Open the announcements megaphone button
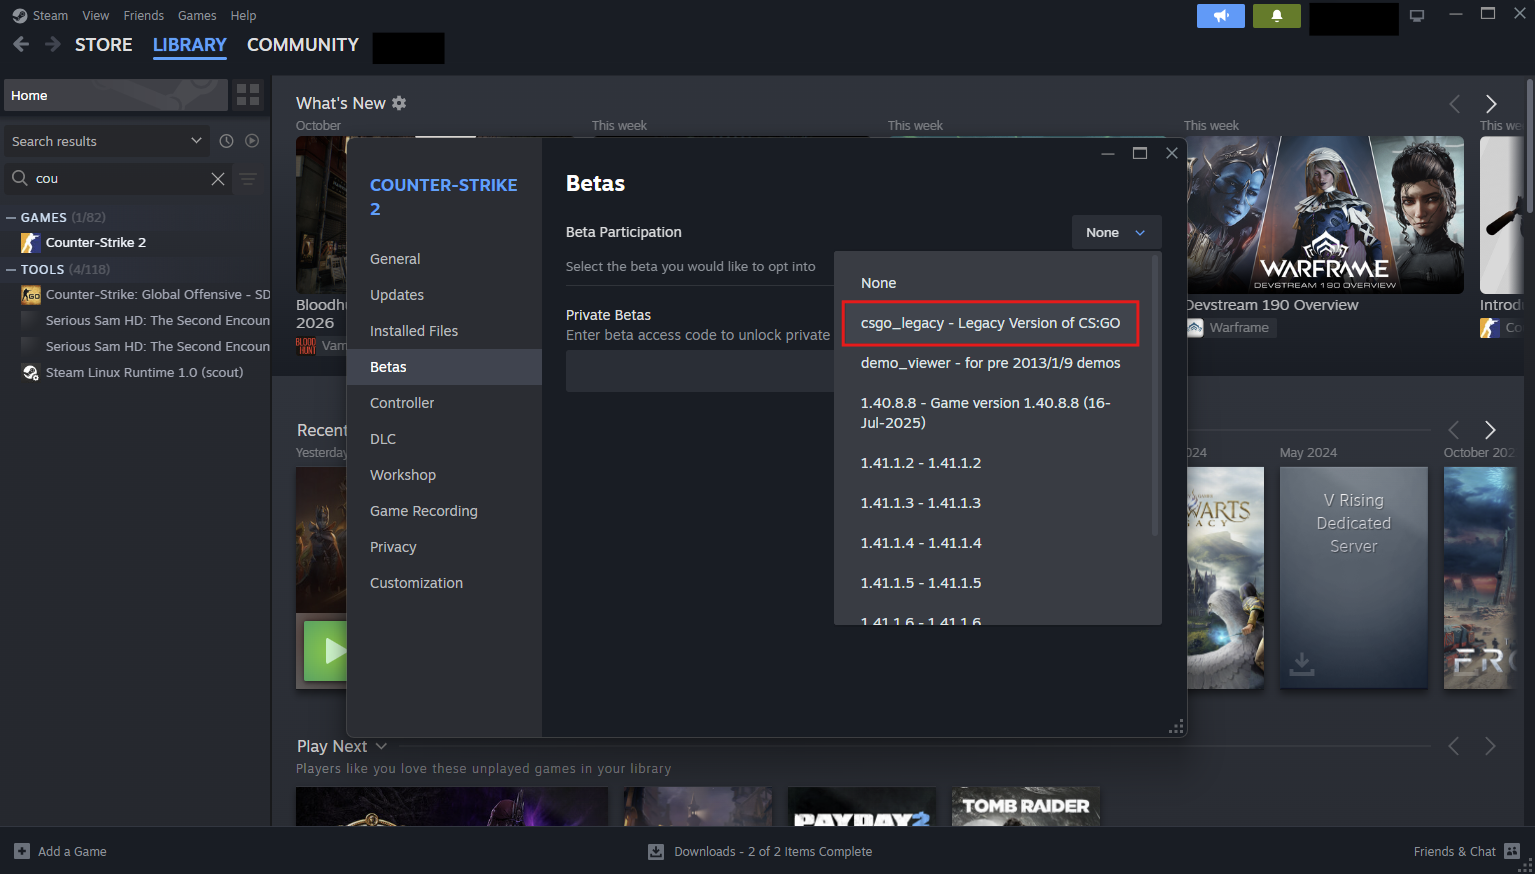 [x=1221, y=16]
